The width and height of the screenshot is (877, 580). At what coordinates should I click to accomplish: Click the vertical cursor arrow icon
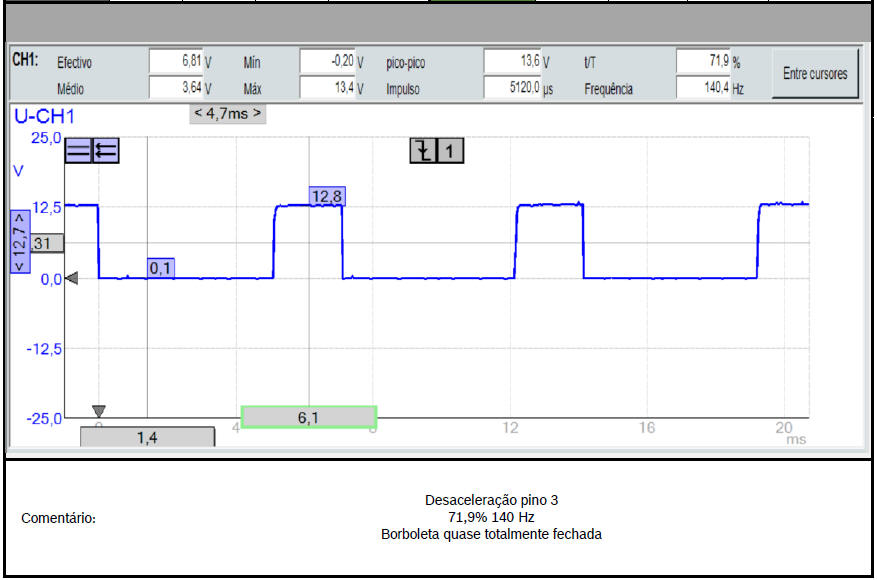(105, 151)
